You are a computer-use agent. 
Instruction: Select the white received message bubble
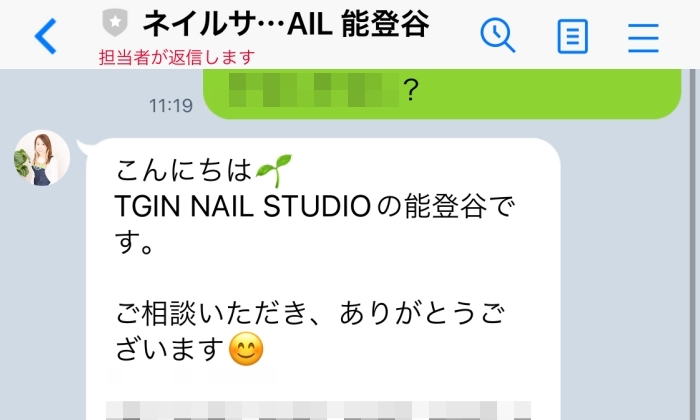pos(323,279)
